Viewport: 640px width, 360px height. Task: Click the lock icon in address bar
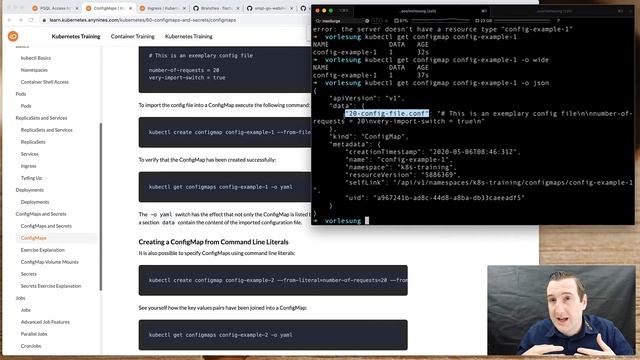pos(44,20)
